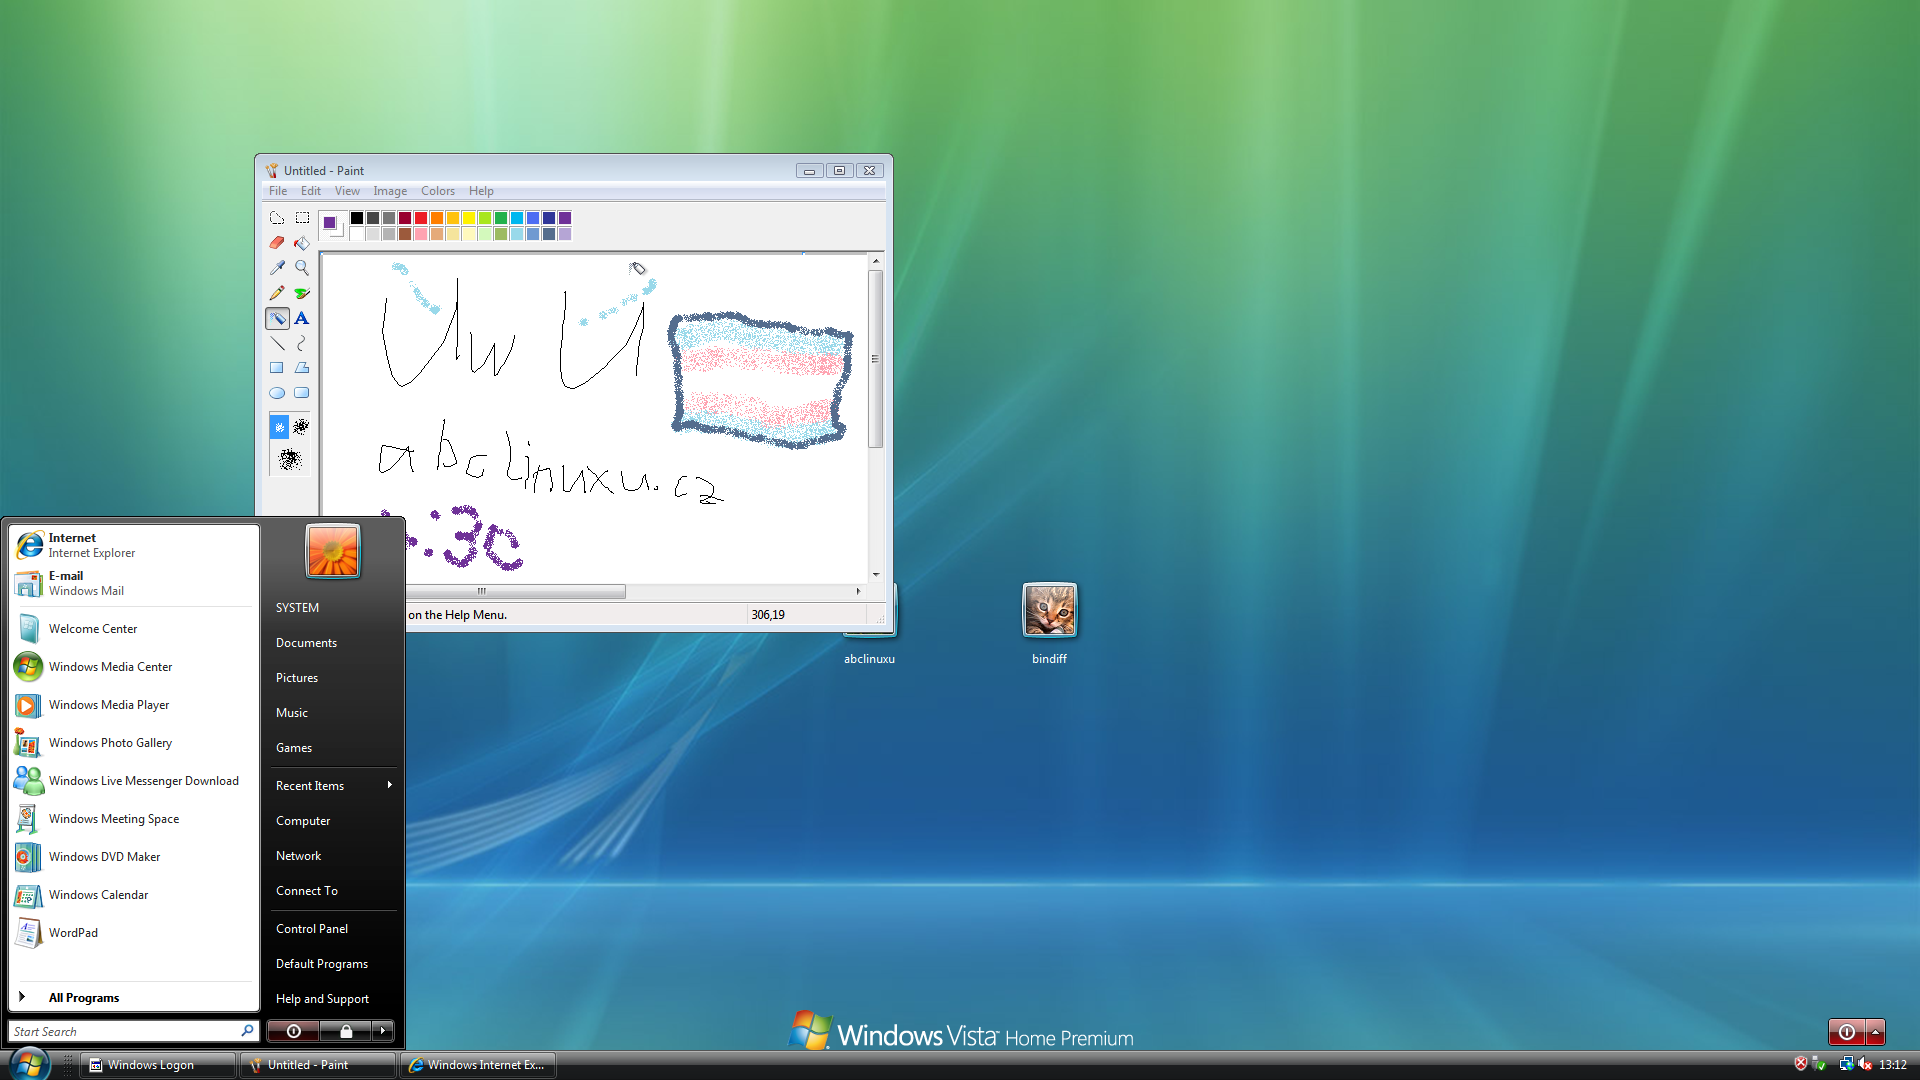Choose the Pencil tool

coord(277,293)
